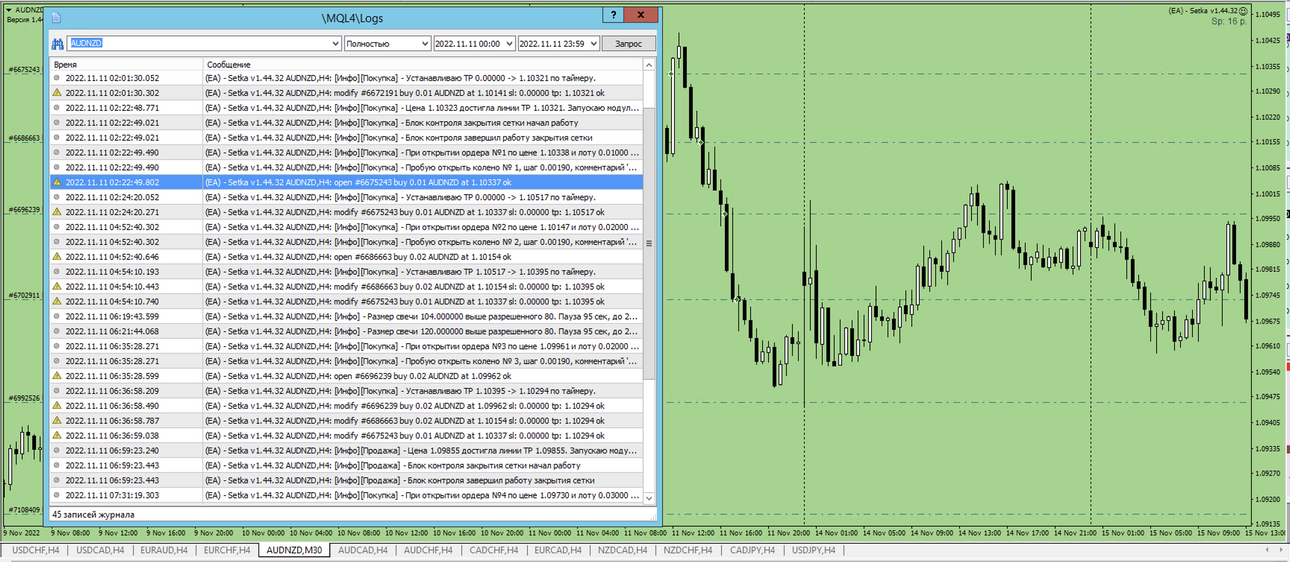Click the Время column header
The image size is (1290, 562).
point(126,64)
